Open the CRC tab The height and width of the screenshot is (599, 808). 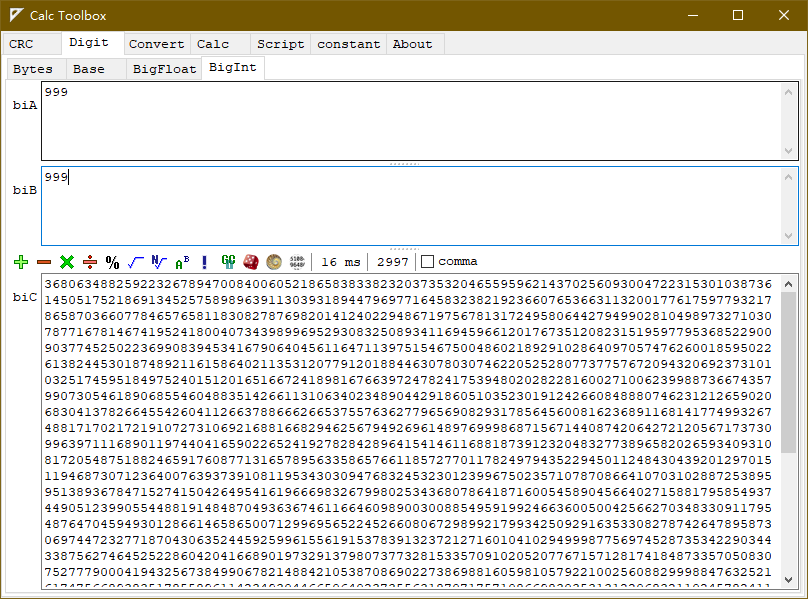tap(31, 44)
